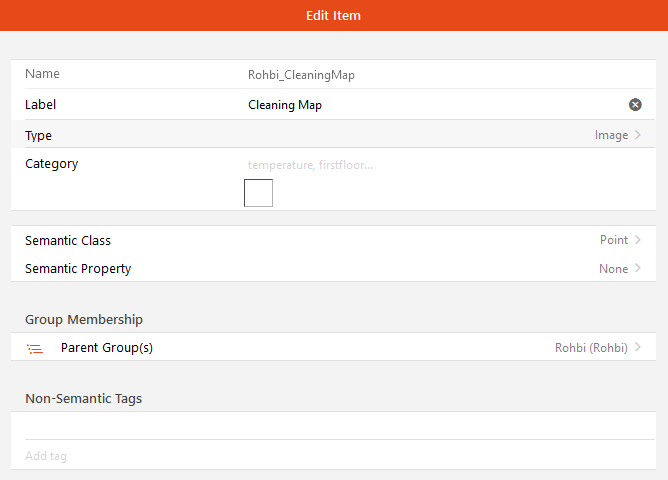Choose the Point semantic class value
The image size is (668, 480).
(x=613, y=240)
